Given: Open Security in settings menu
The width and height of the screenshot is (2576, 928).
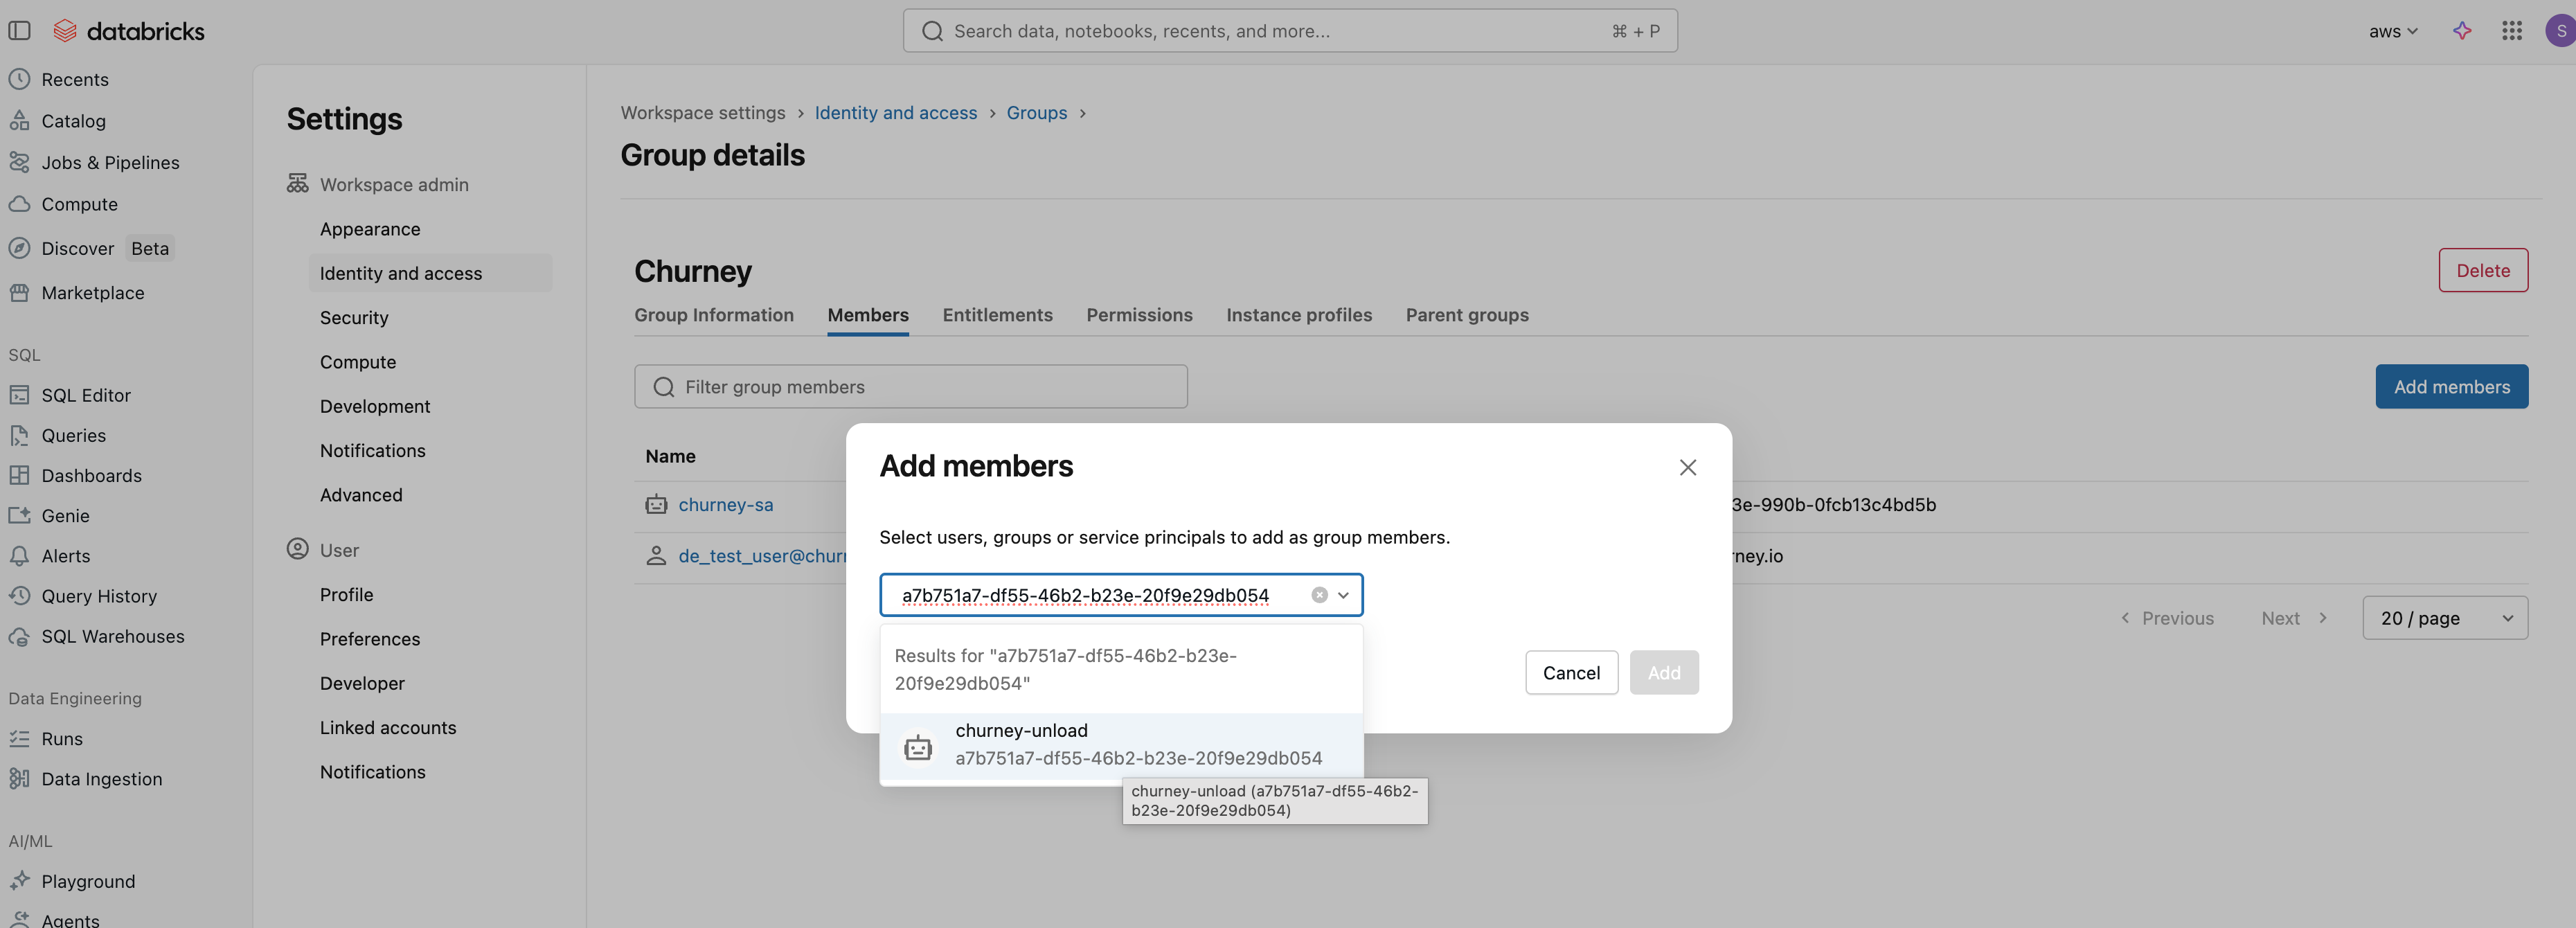Looking at the screenshot, I should pyautogui.click(x=354, y=318).
